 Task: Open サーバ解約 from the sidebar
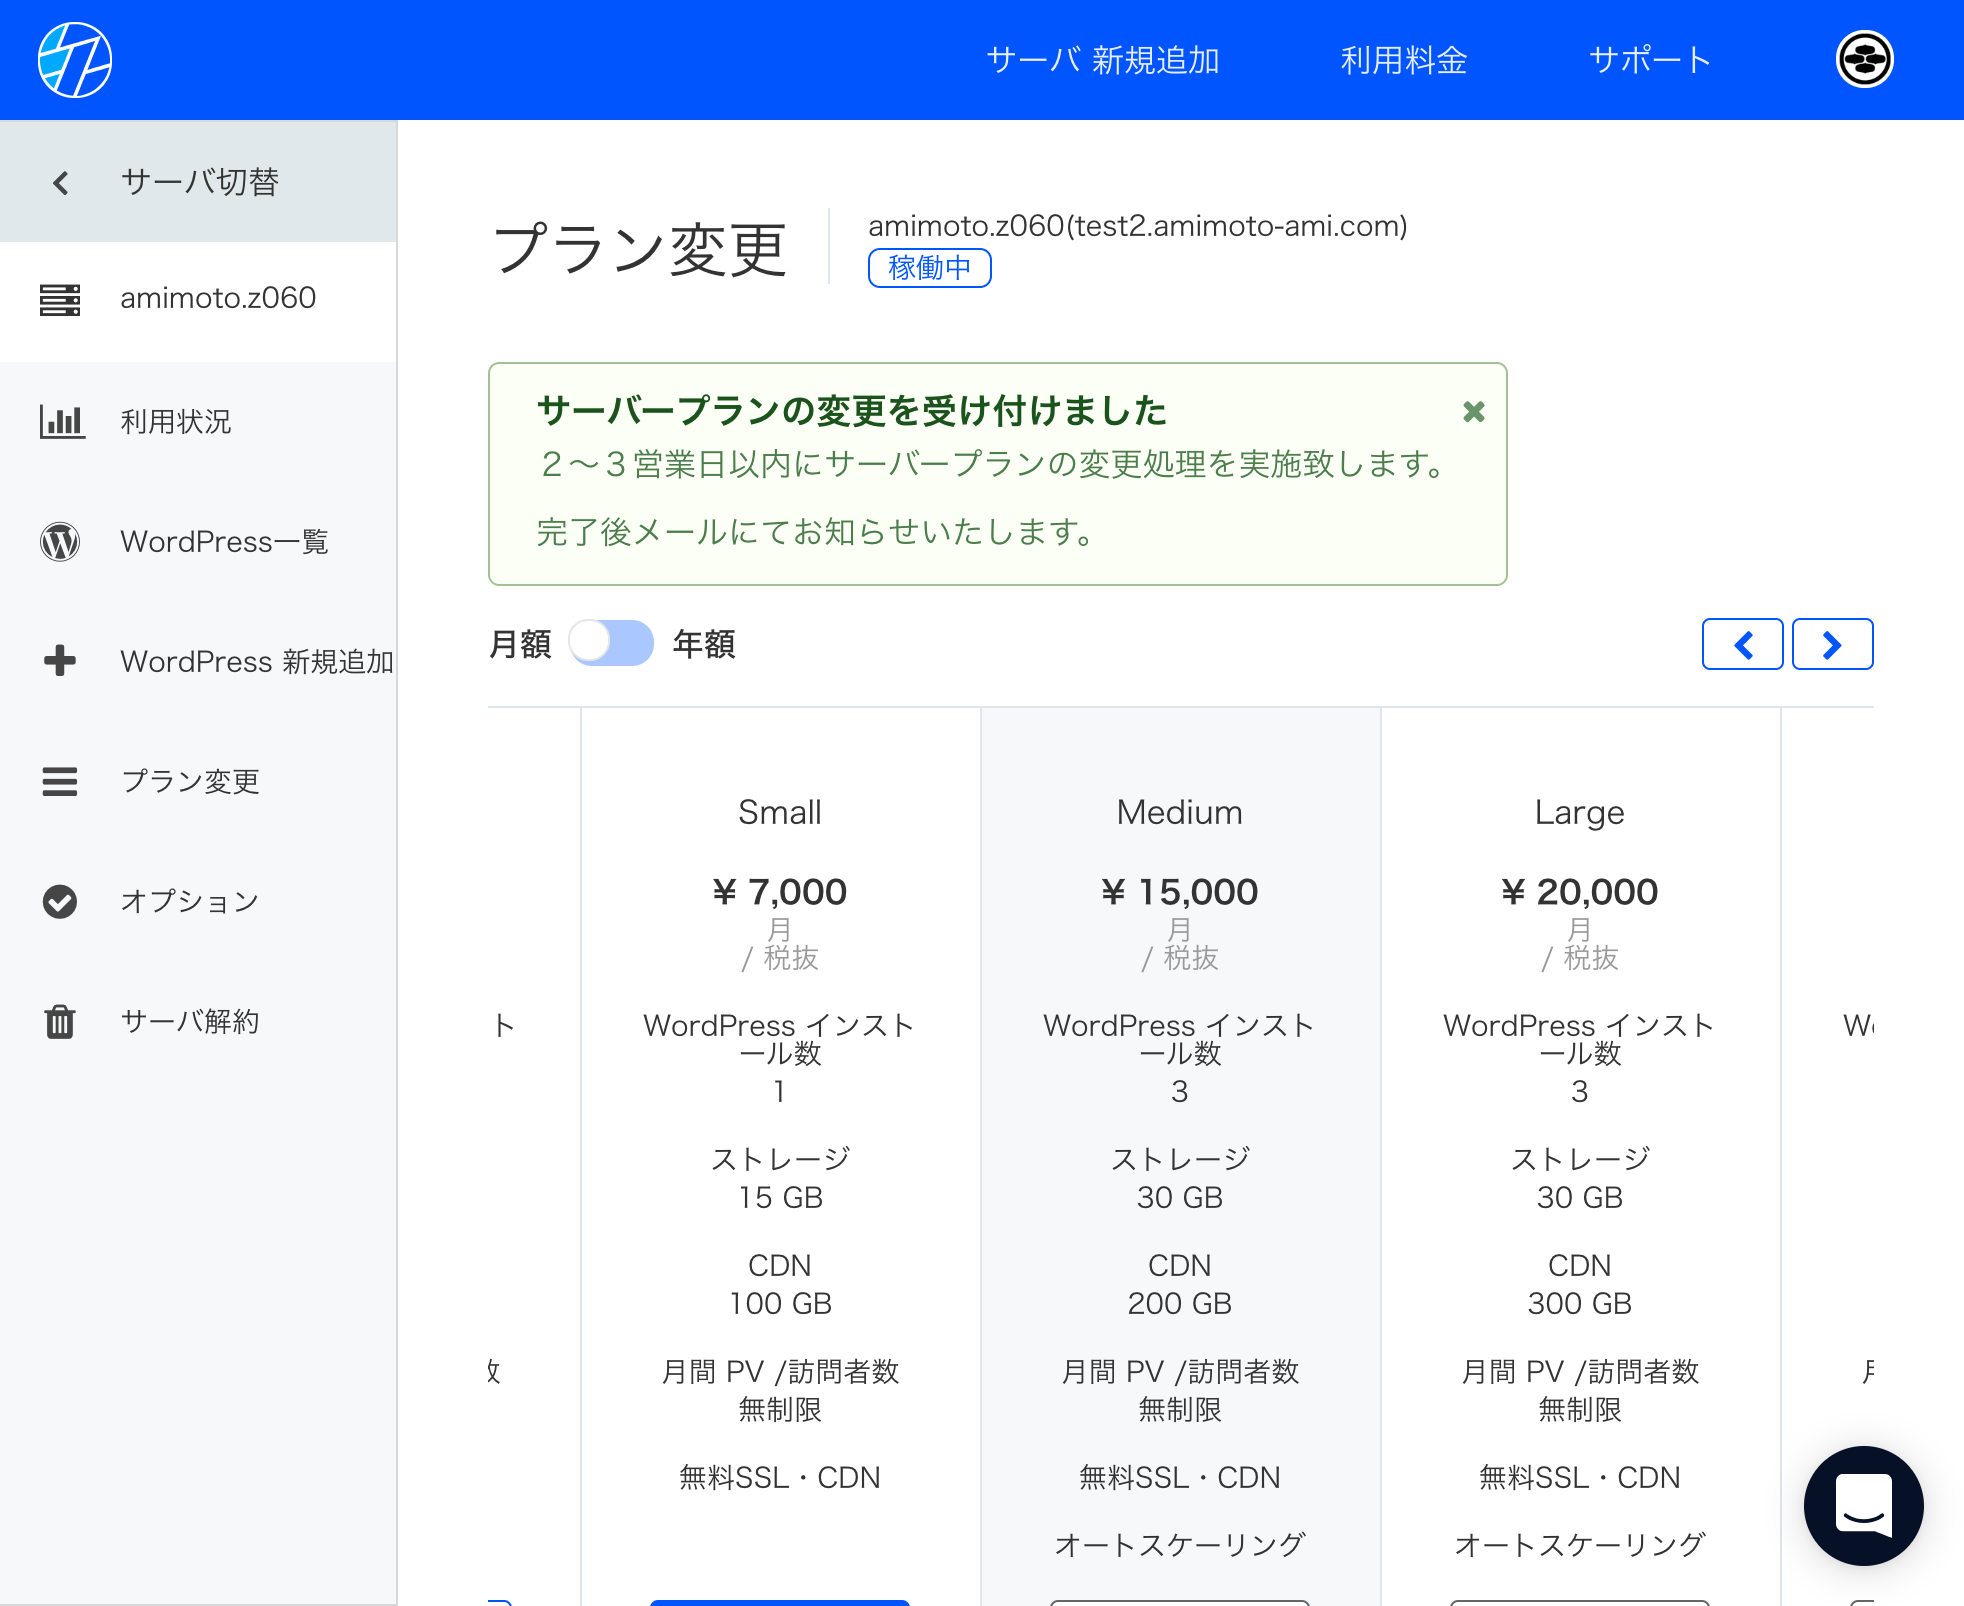coord(198,1021)
